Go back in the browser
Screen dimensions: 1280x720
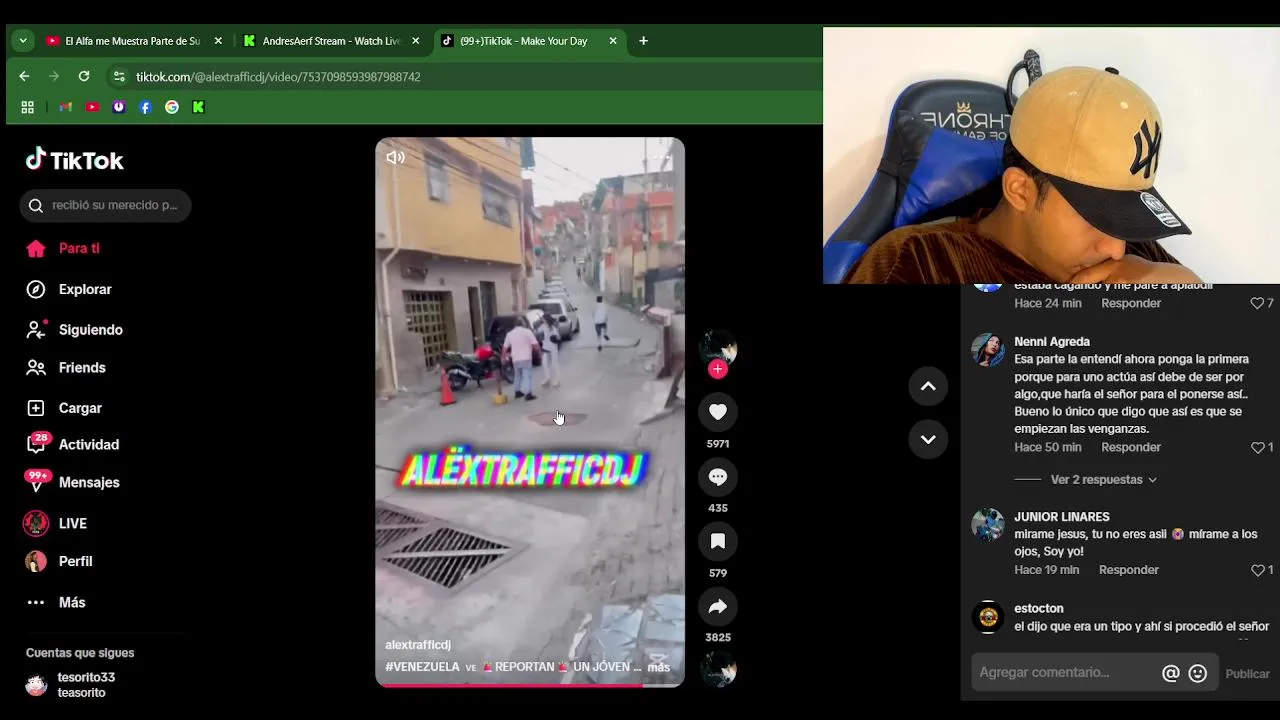point(24,76)
